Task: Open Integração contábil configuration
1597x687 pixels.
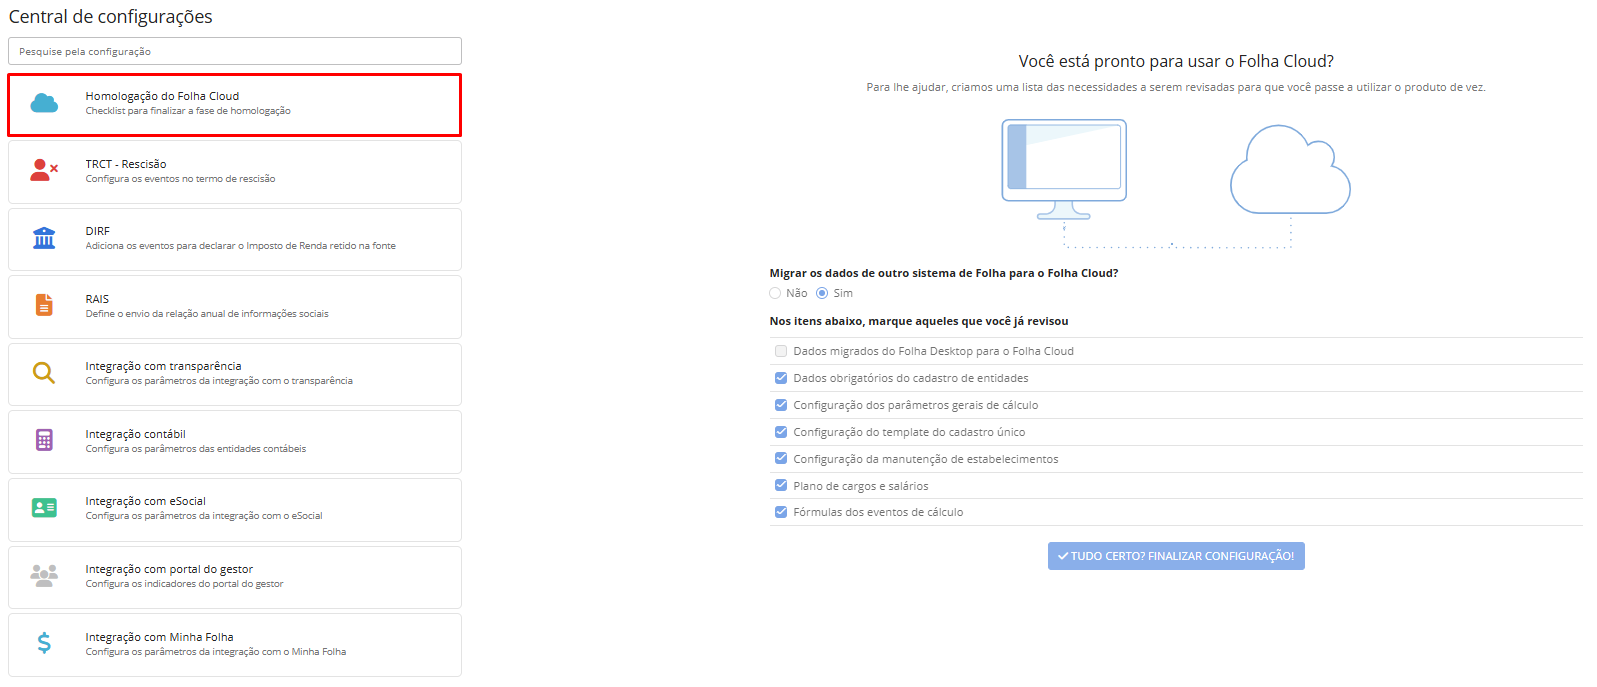Action: [x=235, y=442]
